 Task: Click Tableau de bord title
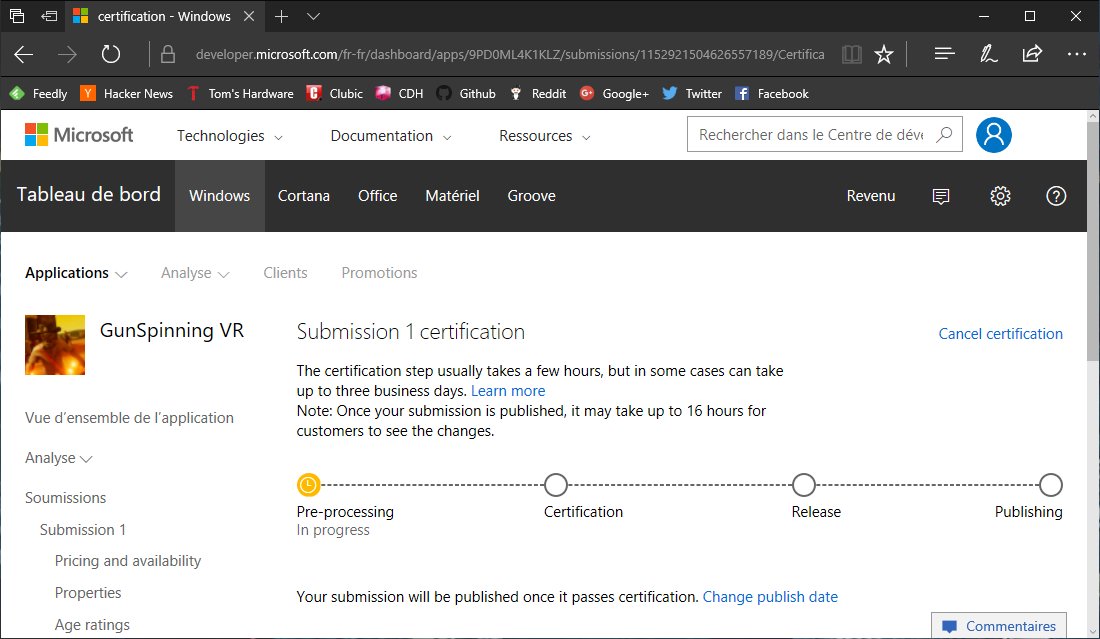(88, 194)
